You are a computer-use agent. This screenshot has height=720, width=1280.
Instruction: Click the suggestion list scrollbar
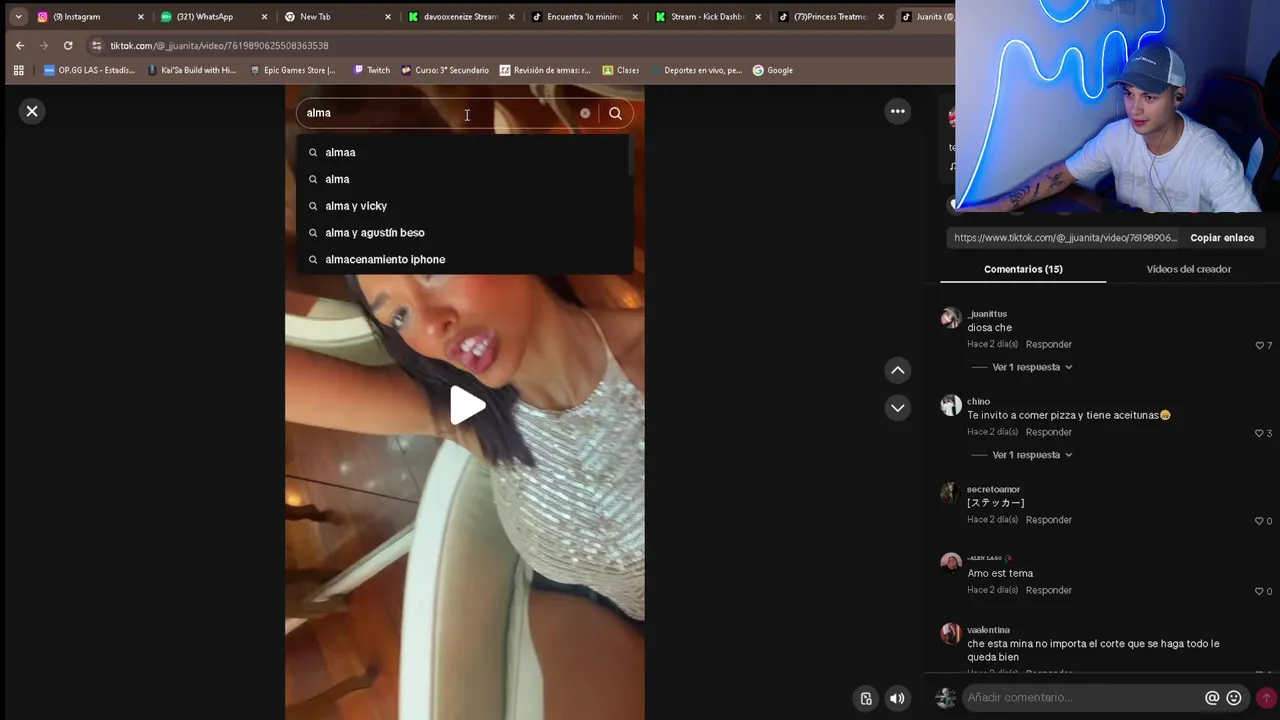(x=630, y=155)
